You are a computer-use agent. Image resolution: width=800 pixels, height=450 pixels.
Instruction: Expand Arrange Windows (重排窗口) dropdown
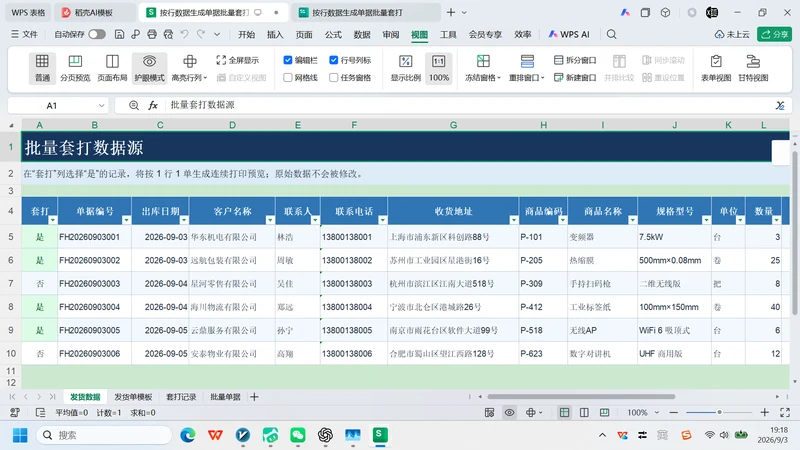click(543, 78)
